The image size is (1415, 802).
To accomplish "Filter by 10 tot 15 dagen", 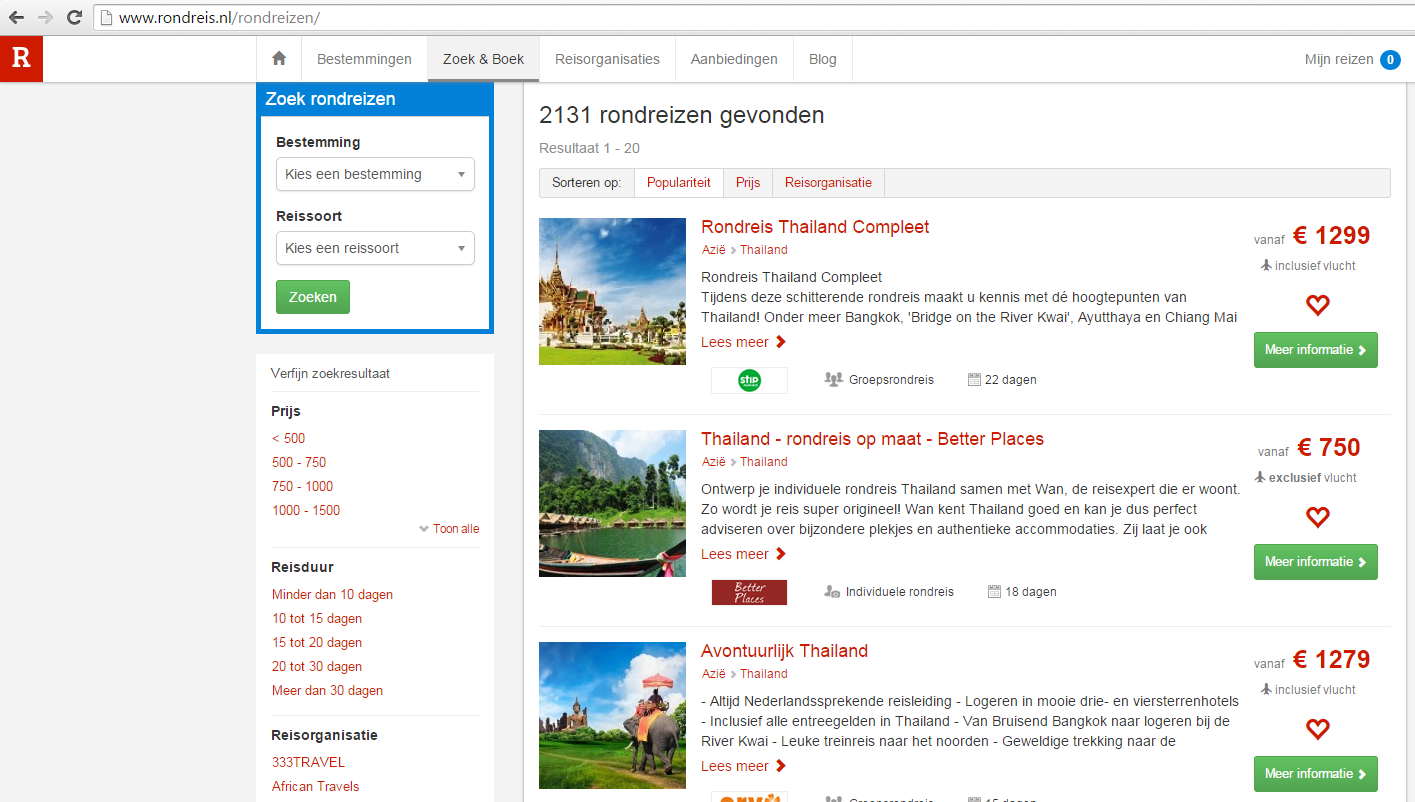I will (317, 618).
